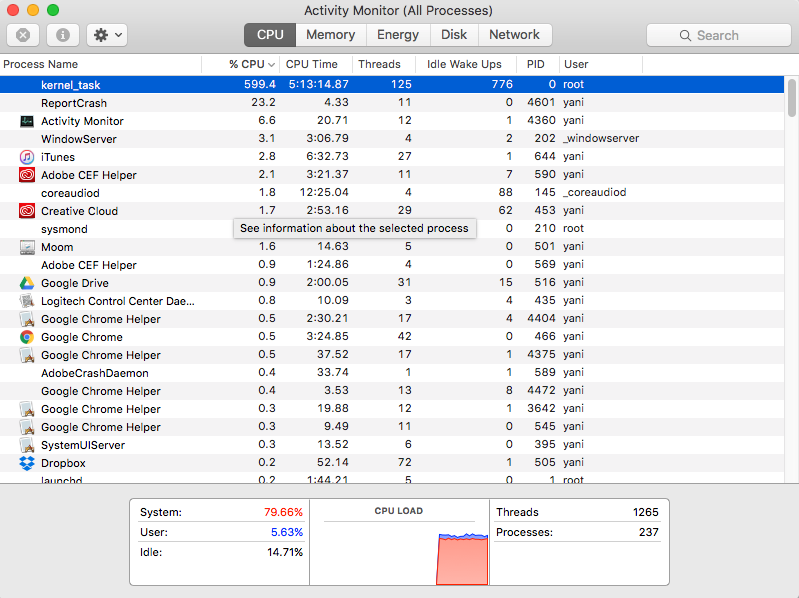799x598 pixels.
Task: Click the Google Chrome Helper icon for PID 545
Action: point(26,427)
